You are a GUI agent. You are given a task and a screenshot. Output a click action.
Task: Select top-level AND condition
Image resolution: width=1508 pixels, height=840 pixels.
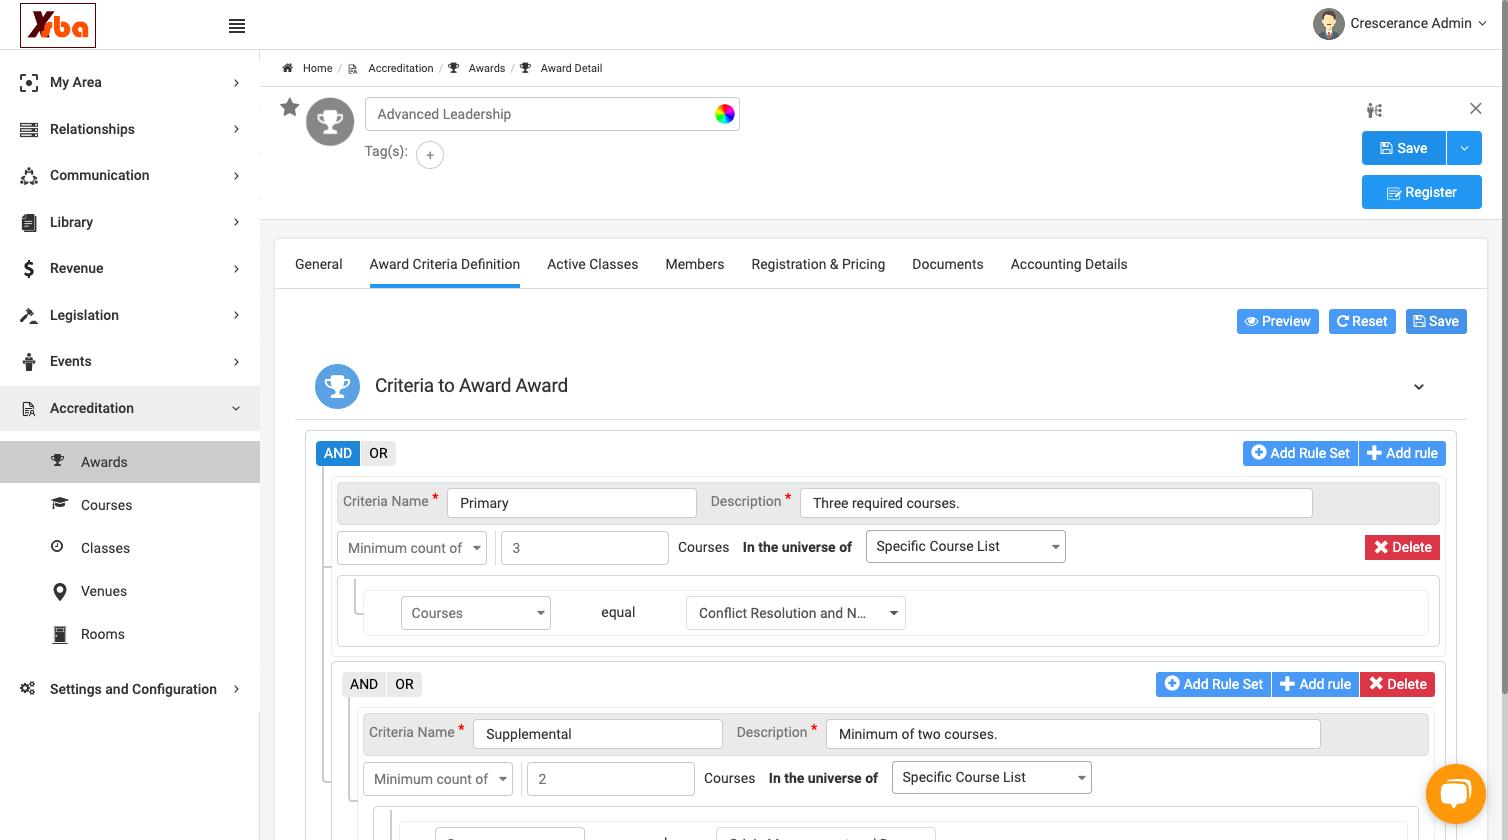click(x=338, y=453)
